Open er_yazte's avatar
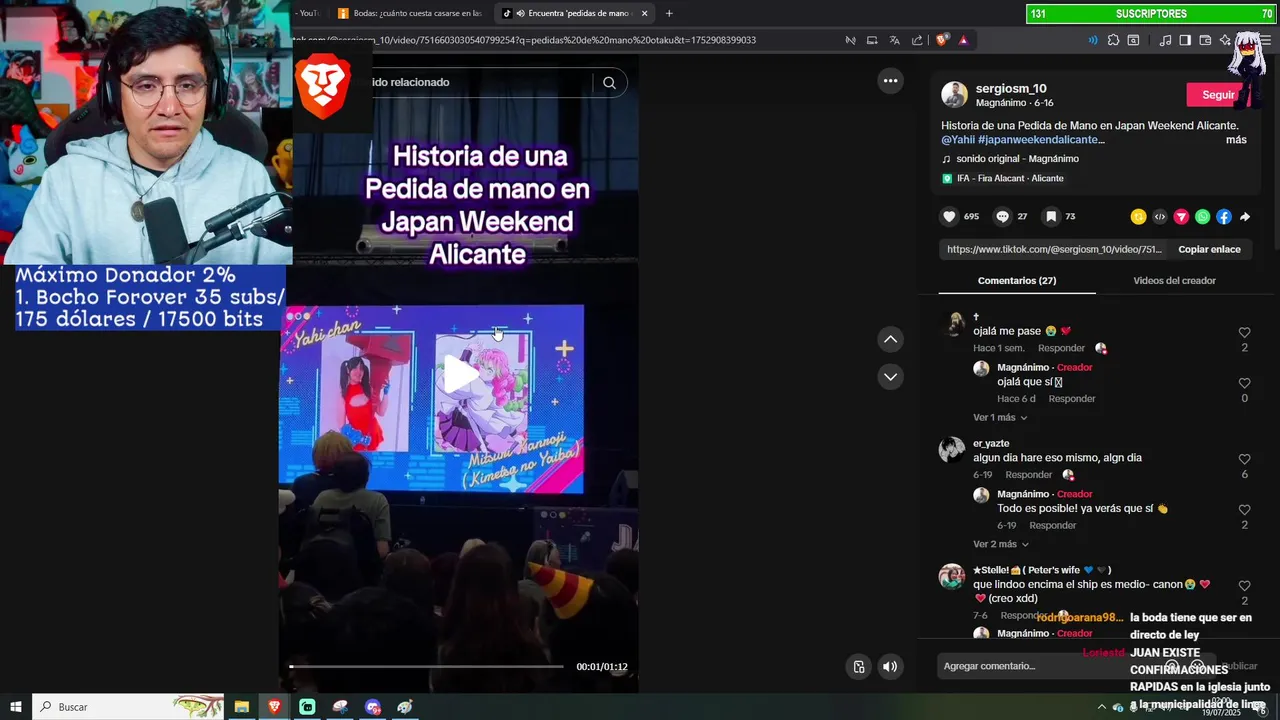Viewport: 1280px width, 720px height. pos(951,449)
